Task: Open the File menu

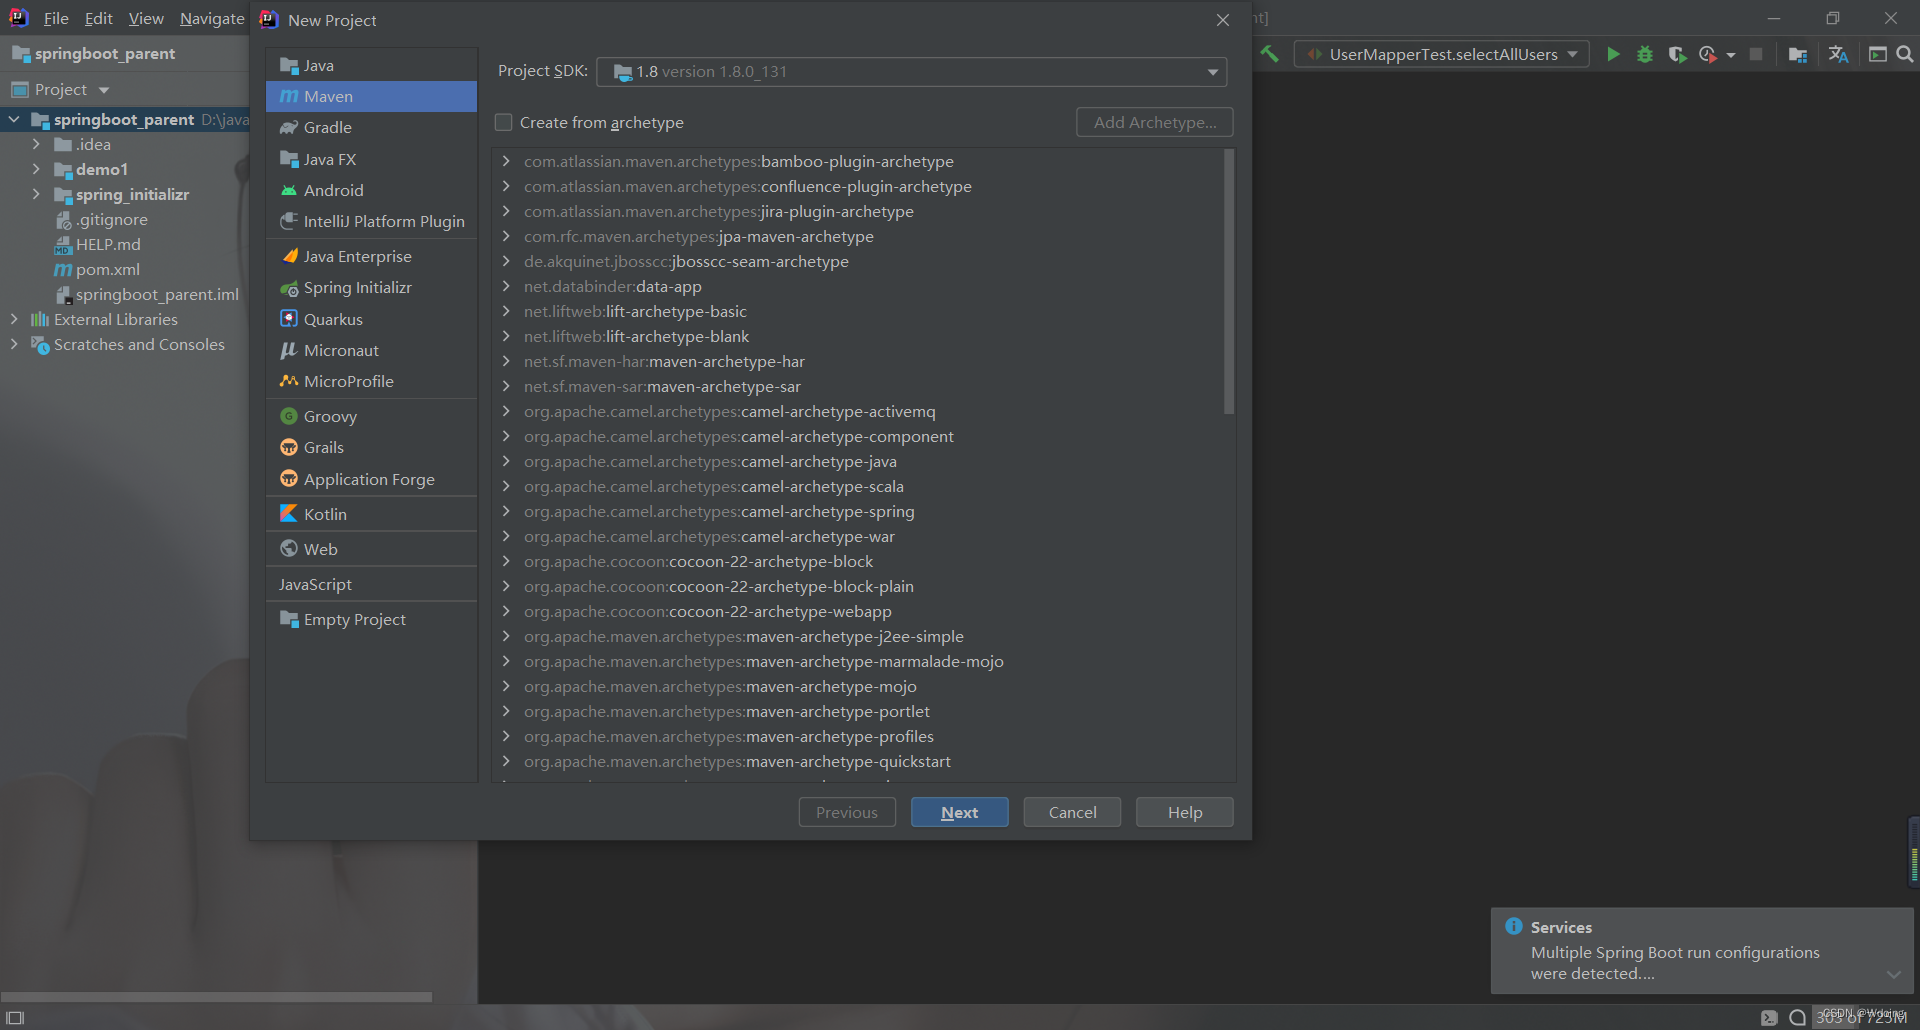Action: pos(56,18)
